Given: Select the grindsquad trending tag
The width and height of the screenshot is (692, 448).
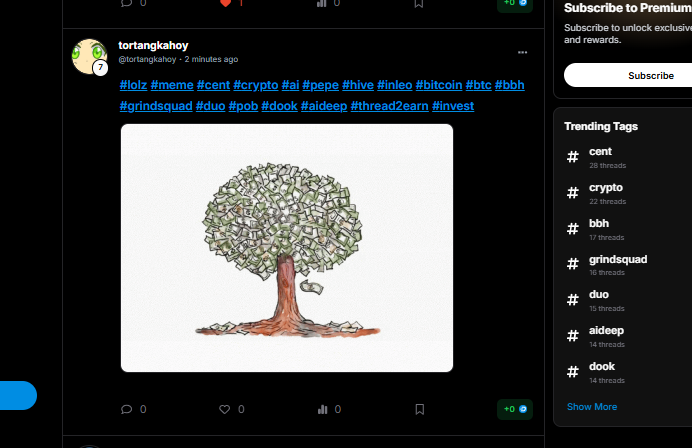Looking at the screenshot, I should (618, 259).
